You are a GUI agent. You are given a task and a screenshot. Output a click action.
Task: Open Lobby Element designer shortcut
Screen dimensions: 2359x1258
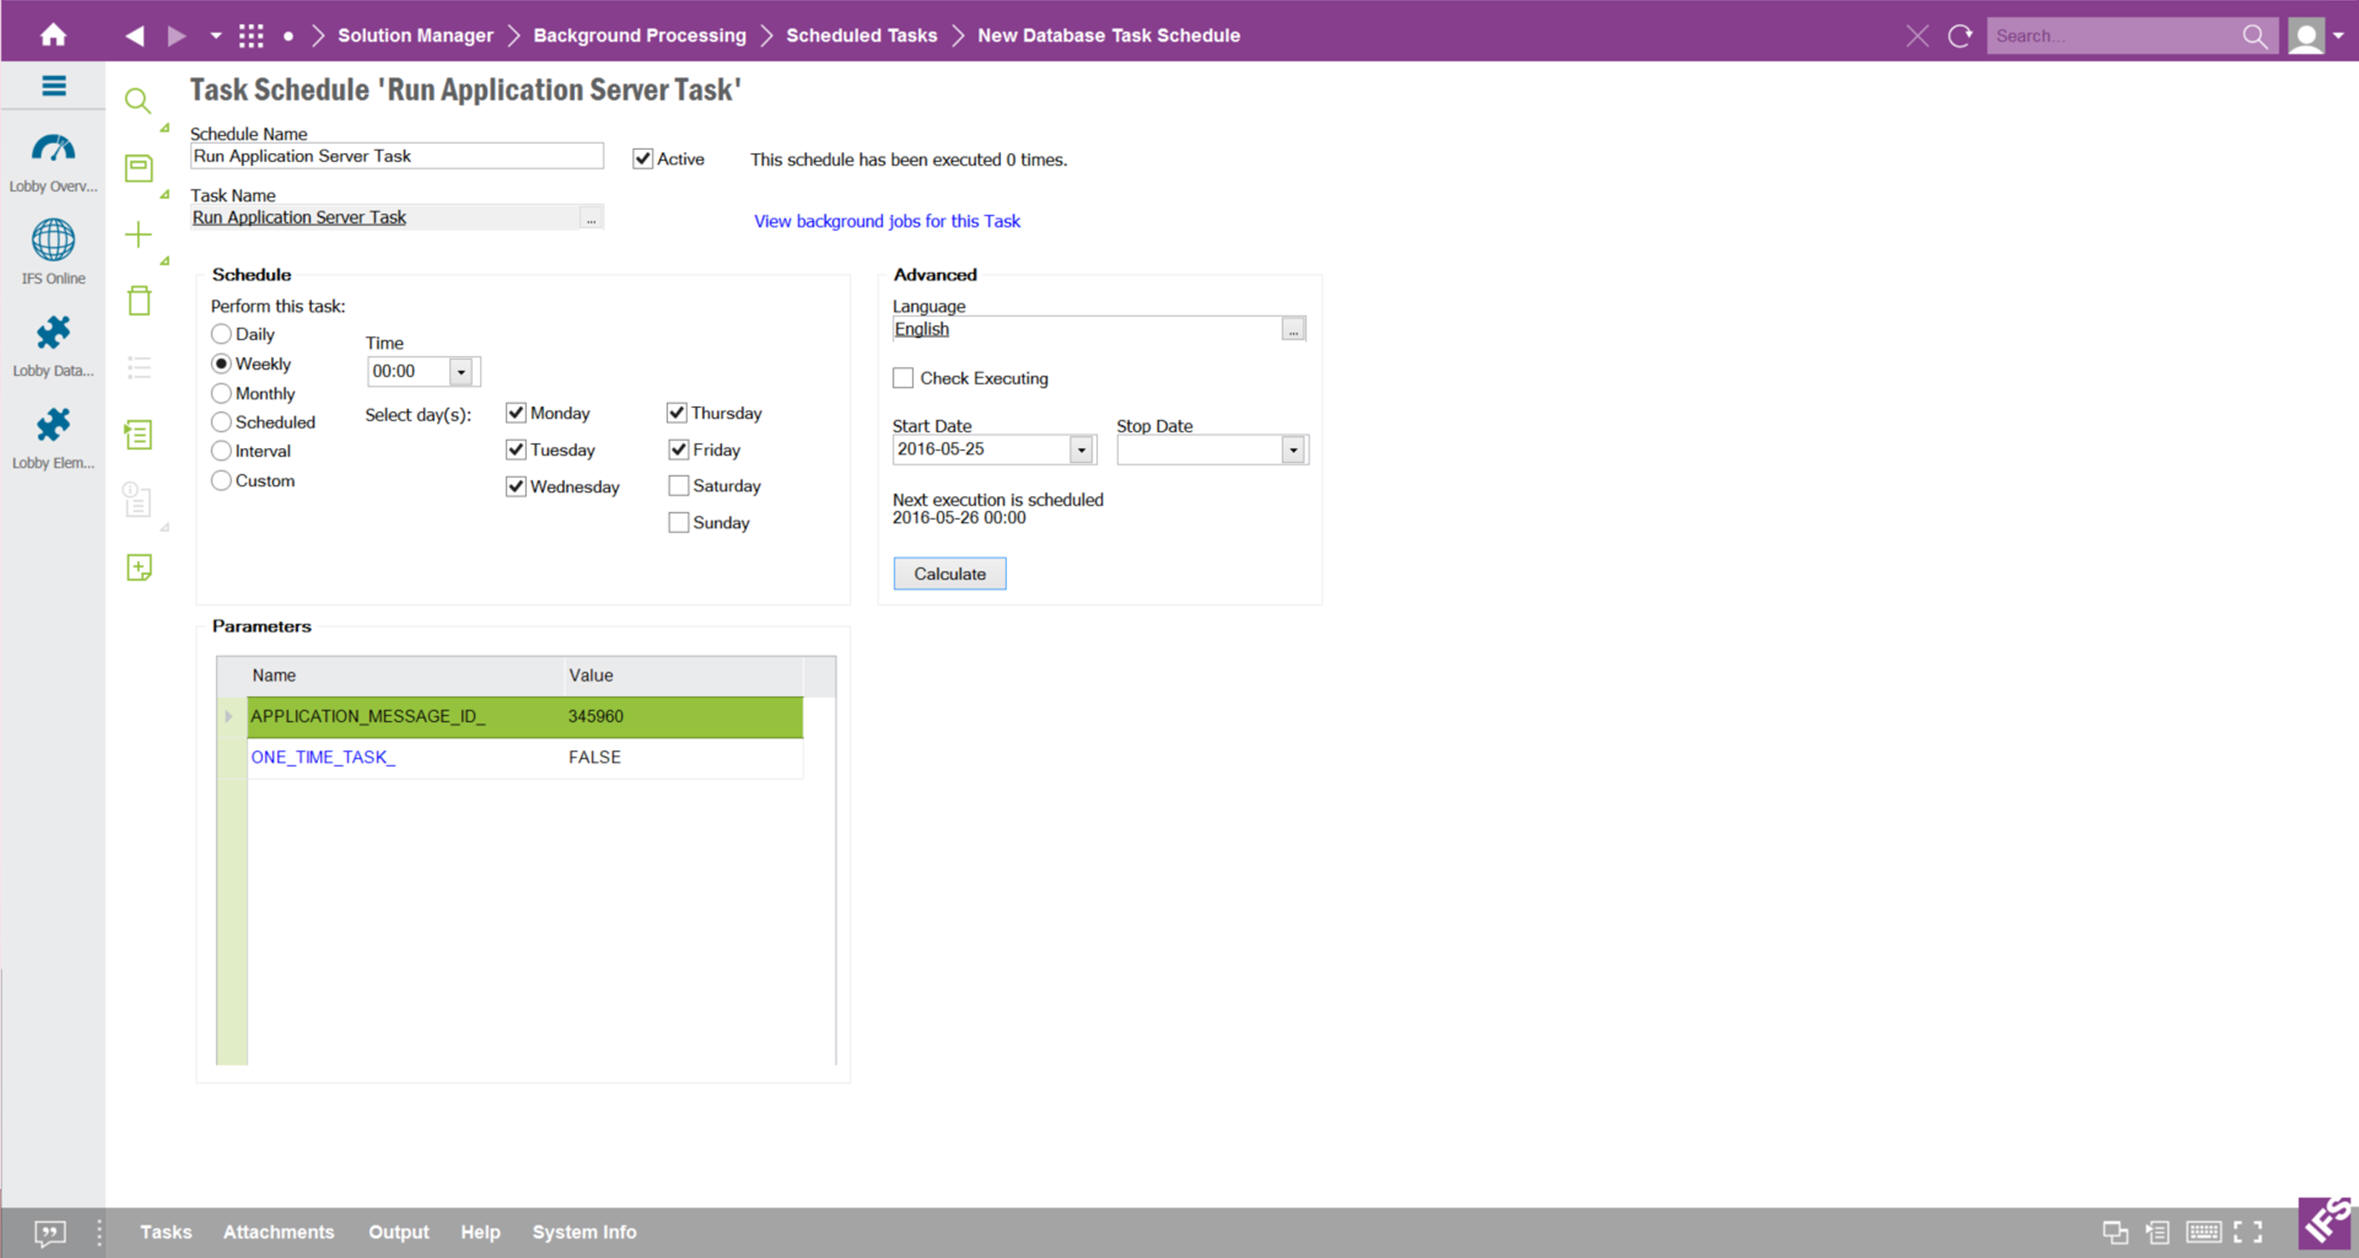point(53,438)
